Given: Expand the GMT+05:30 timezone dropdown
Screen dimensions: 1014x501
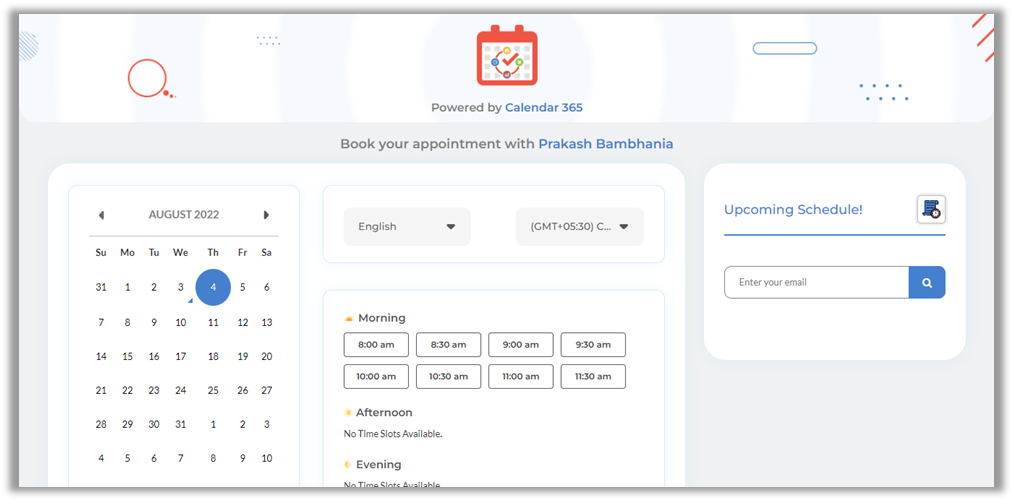Looking at the screenshot, I should tap(579, 227).
